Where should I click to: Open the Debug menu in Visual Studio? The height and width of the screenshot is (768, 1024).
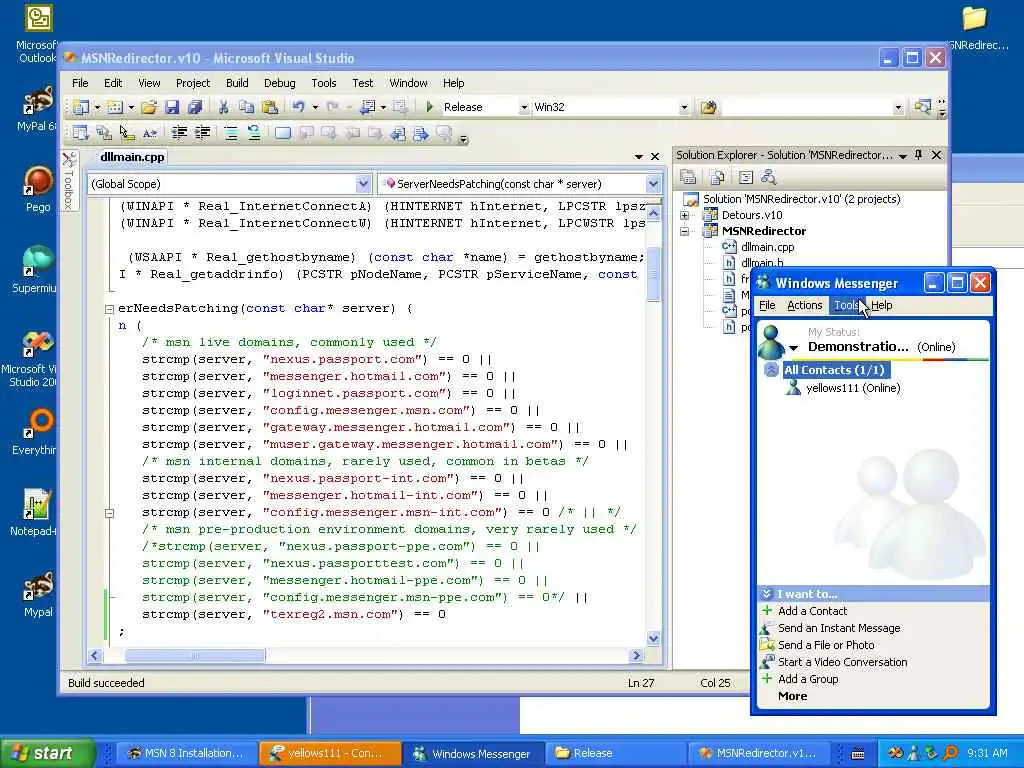pyautogui.click(x=280, y=83)
